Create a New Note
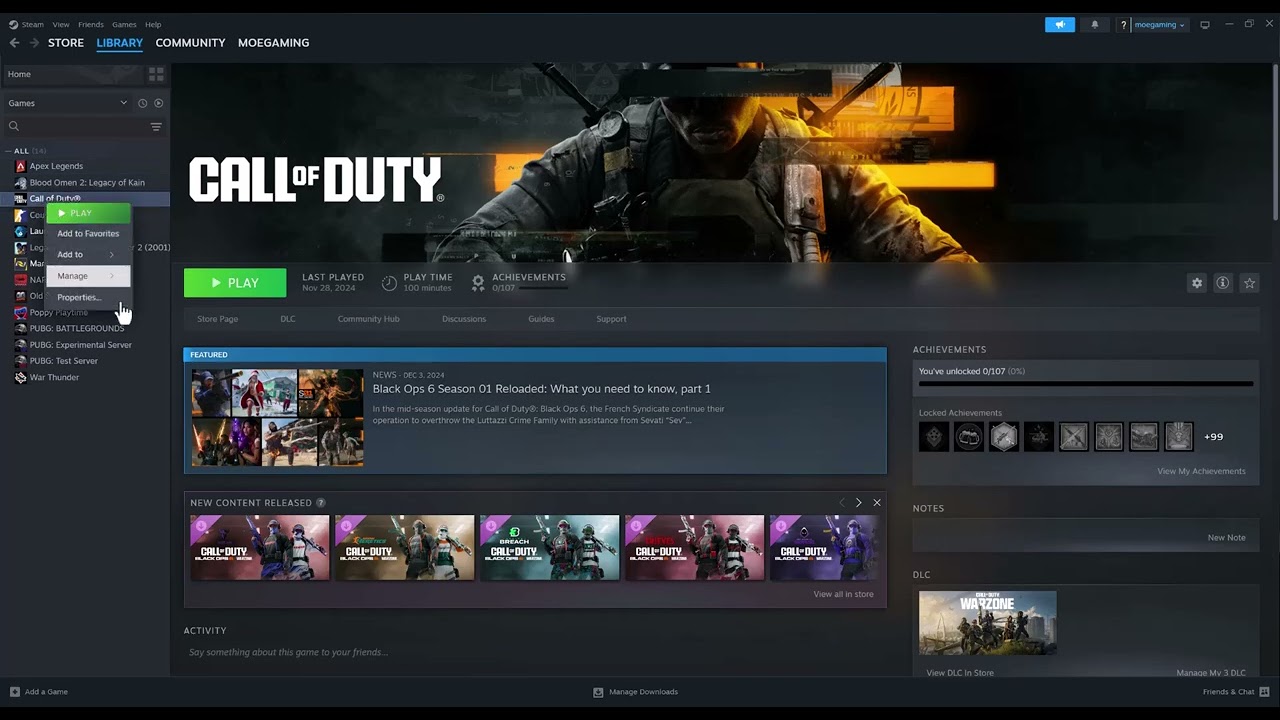The image size is (1280, 720). [1226, 537]
